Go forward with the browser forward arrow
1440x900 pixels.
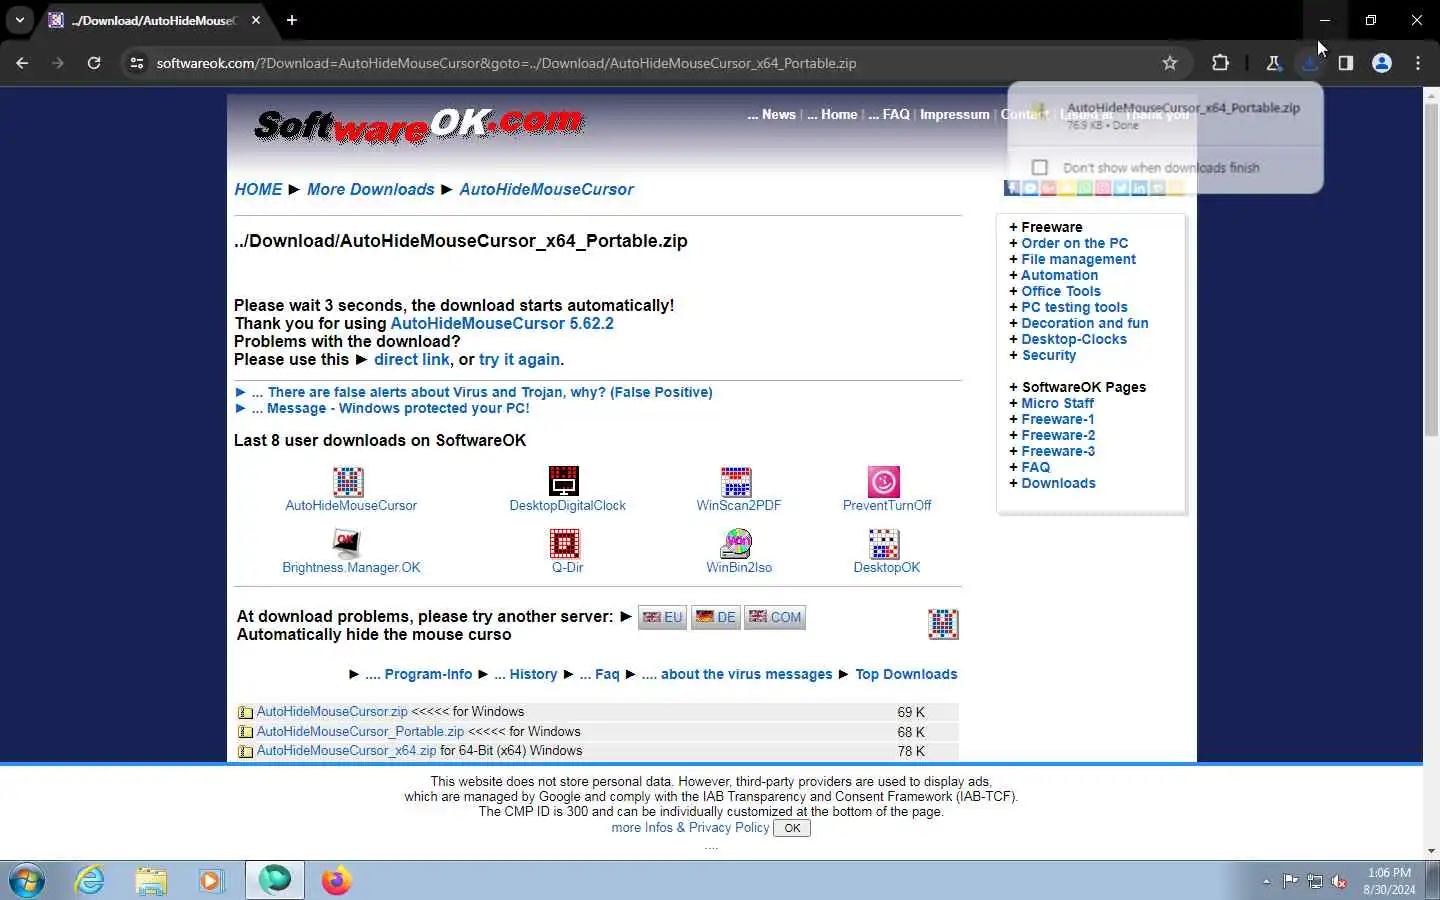(x=58, y=63)
